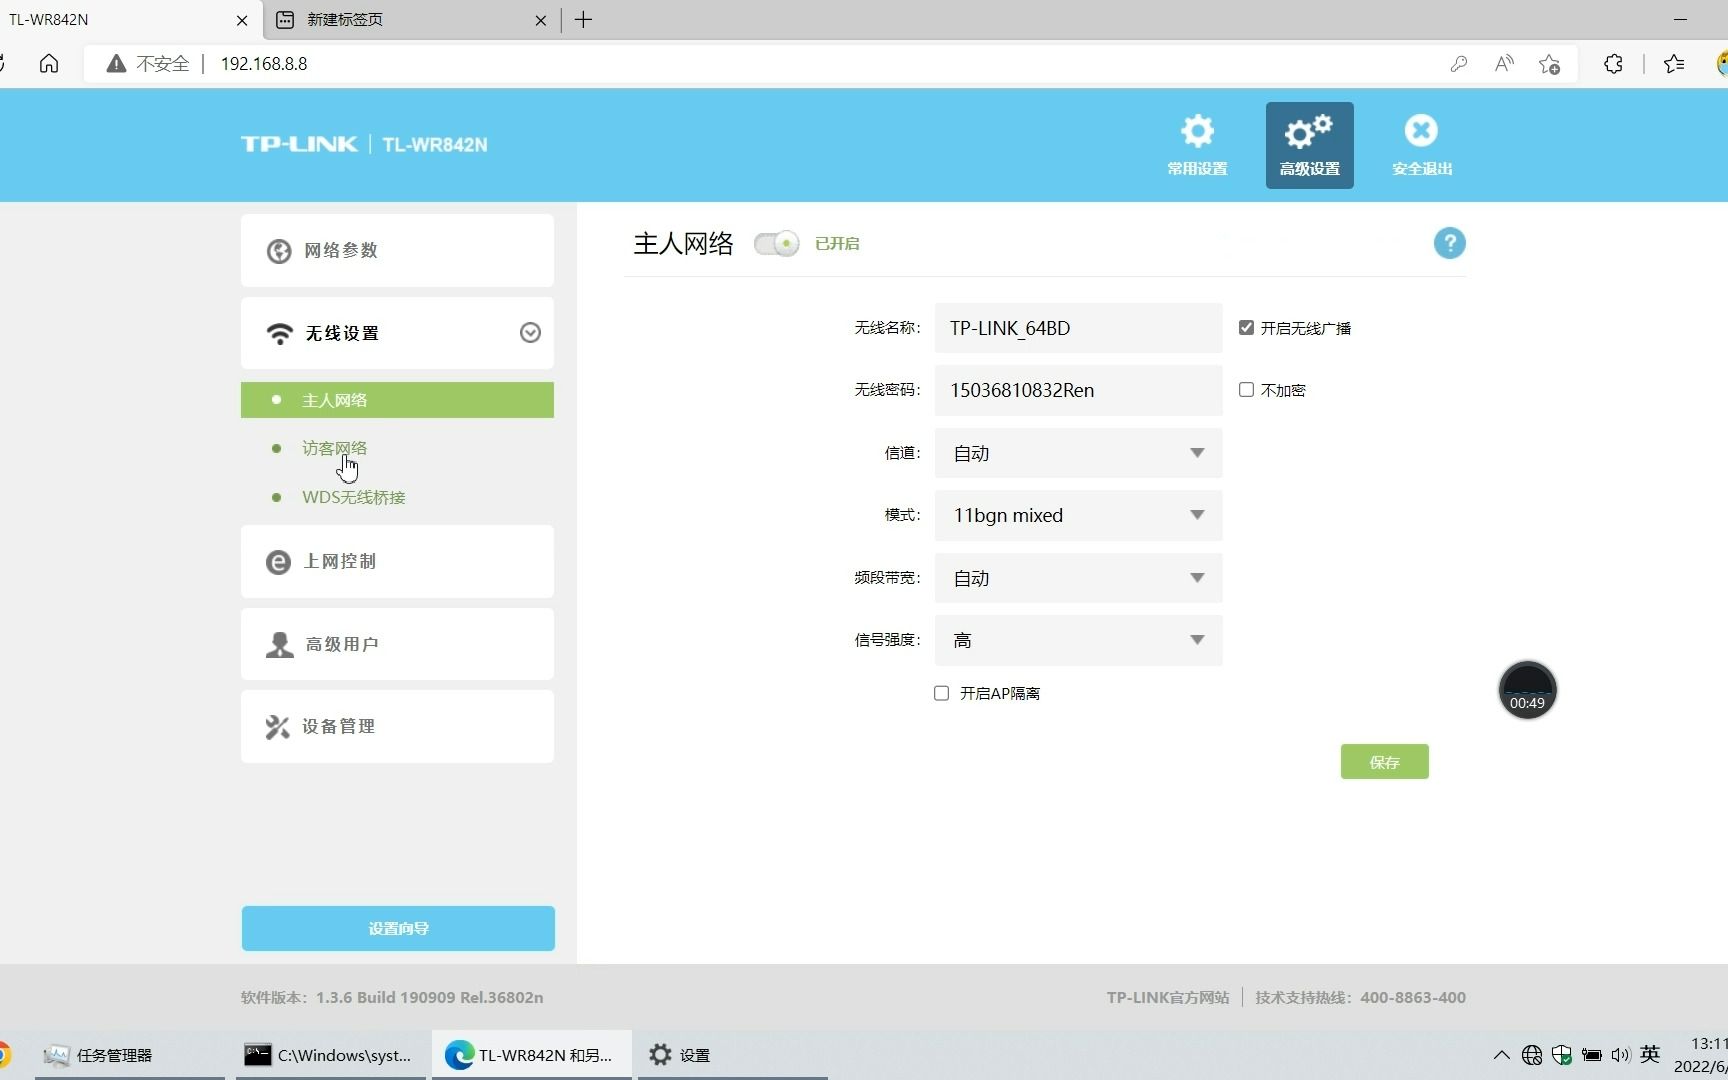The height and width of the screenshot is (1080, 1728).
Task: Click volume speaker tray icon
Action: [x=1620, y=1055]
